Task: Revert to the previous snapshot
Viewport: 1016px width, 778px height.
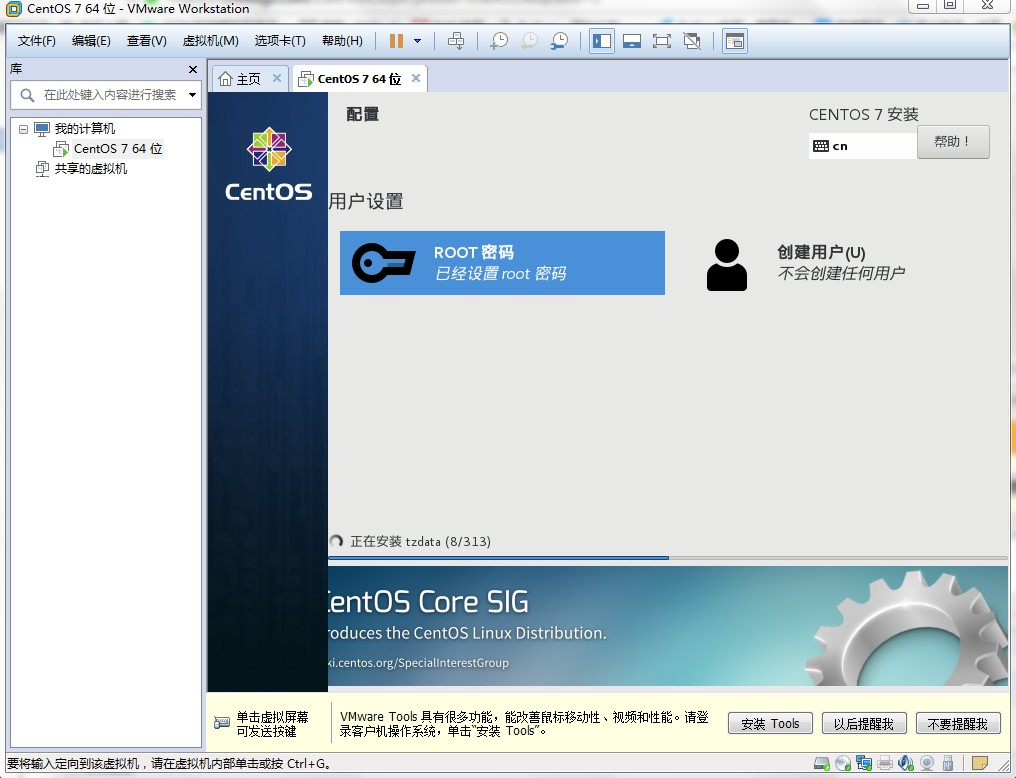Action: 529,41
